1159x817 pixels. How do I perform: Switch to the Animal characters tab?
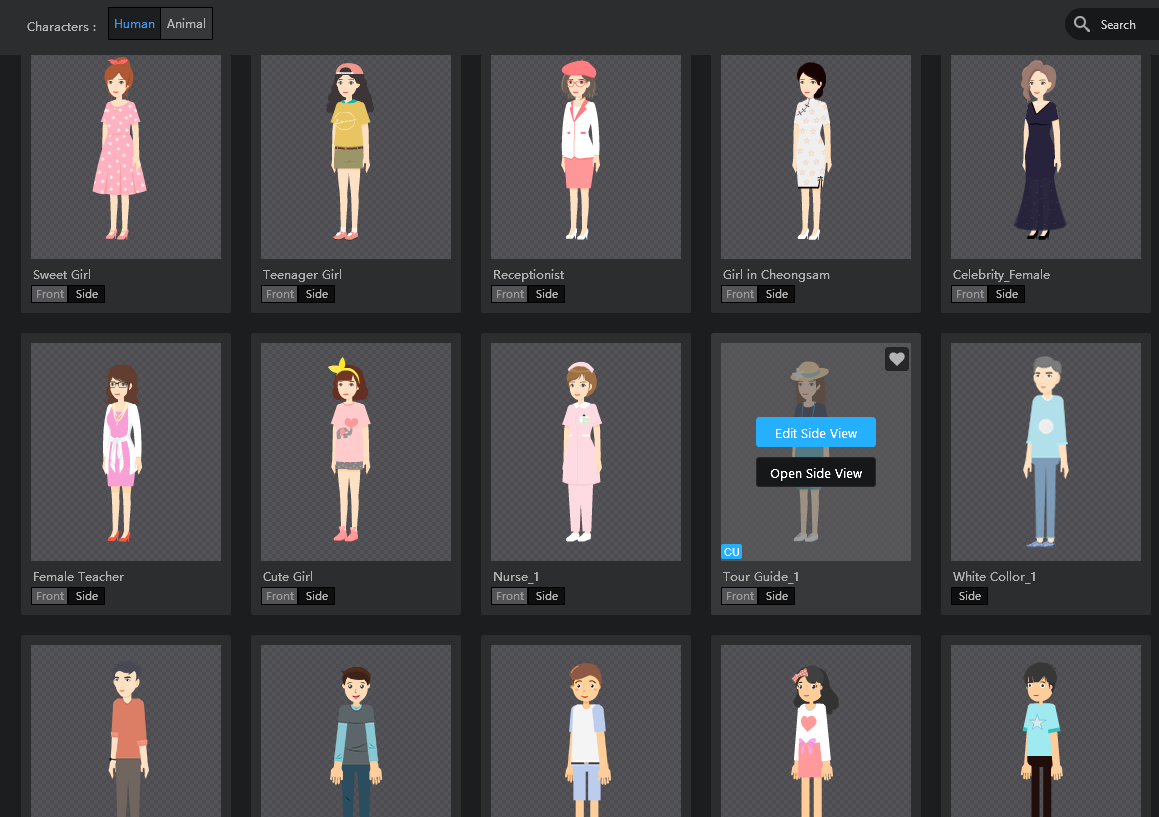pyautogui.click(x=186, y=23)
